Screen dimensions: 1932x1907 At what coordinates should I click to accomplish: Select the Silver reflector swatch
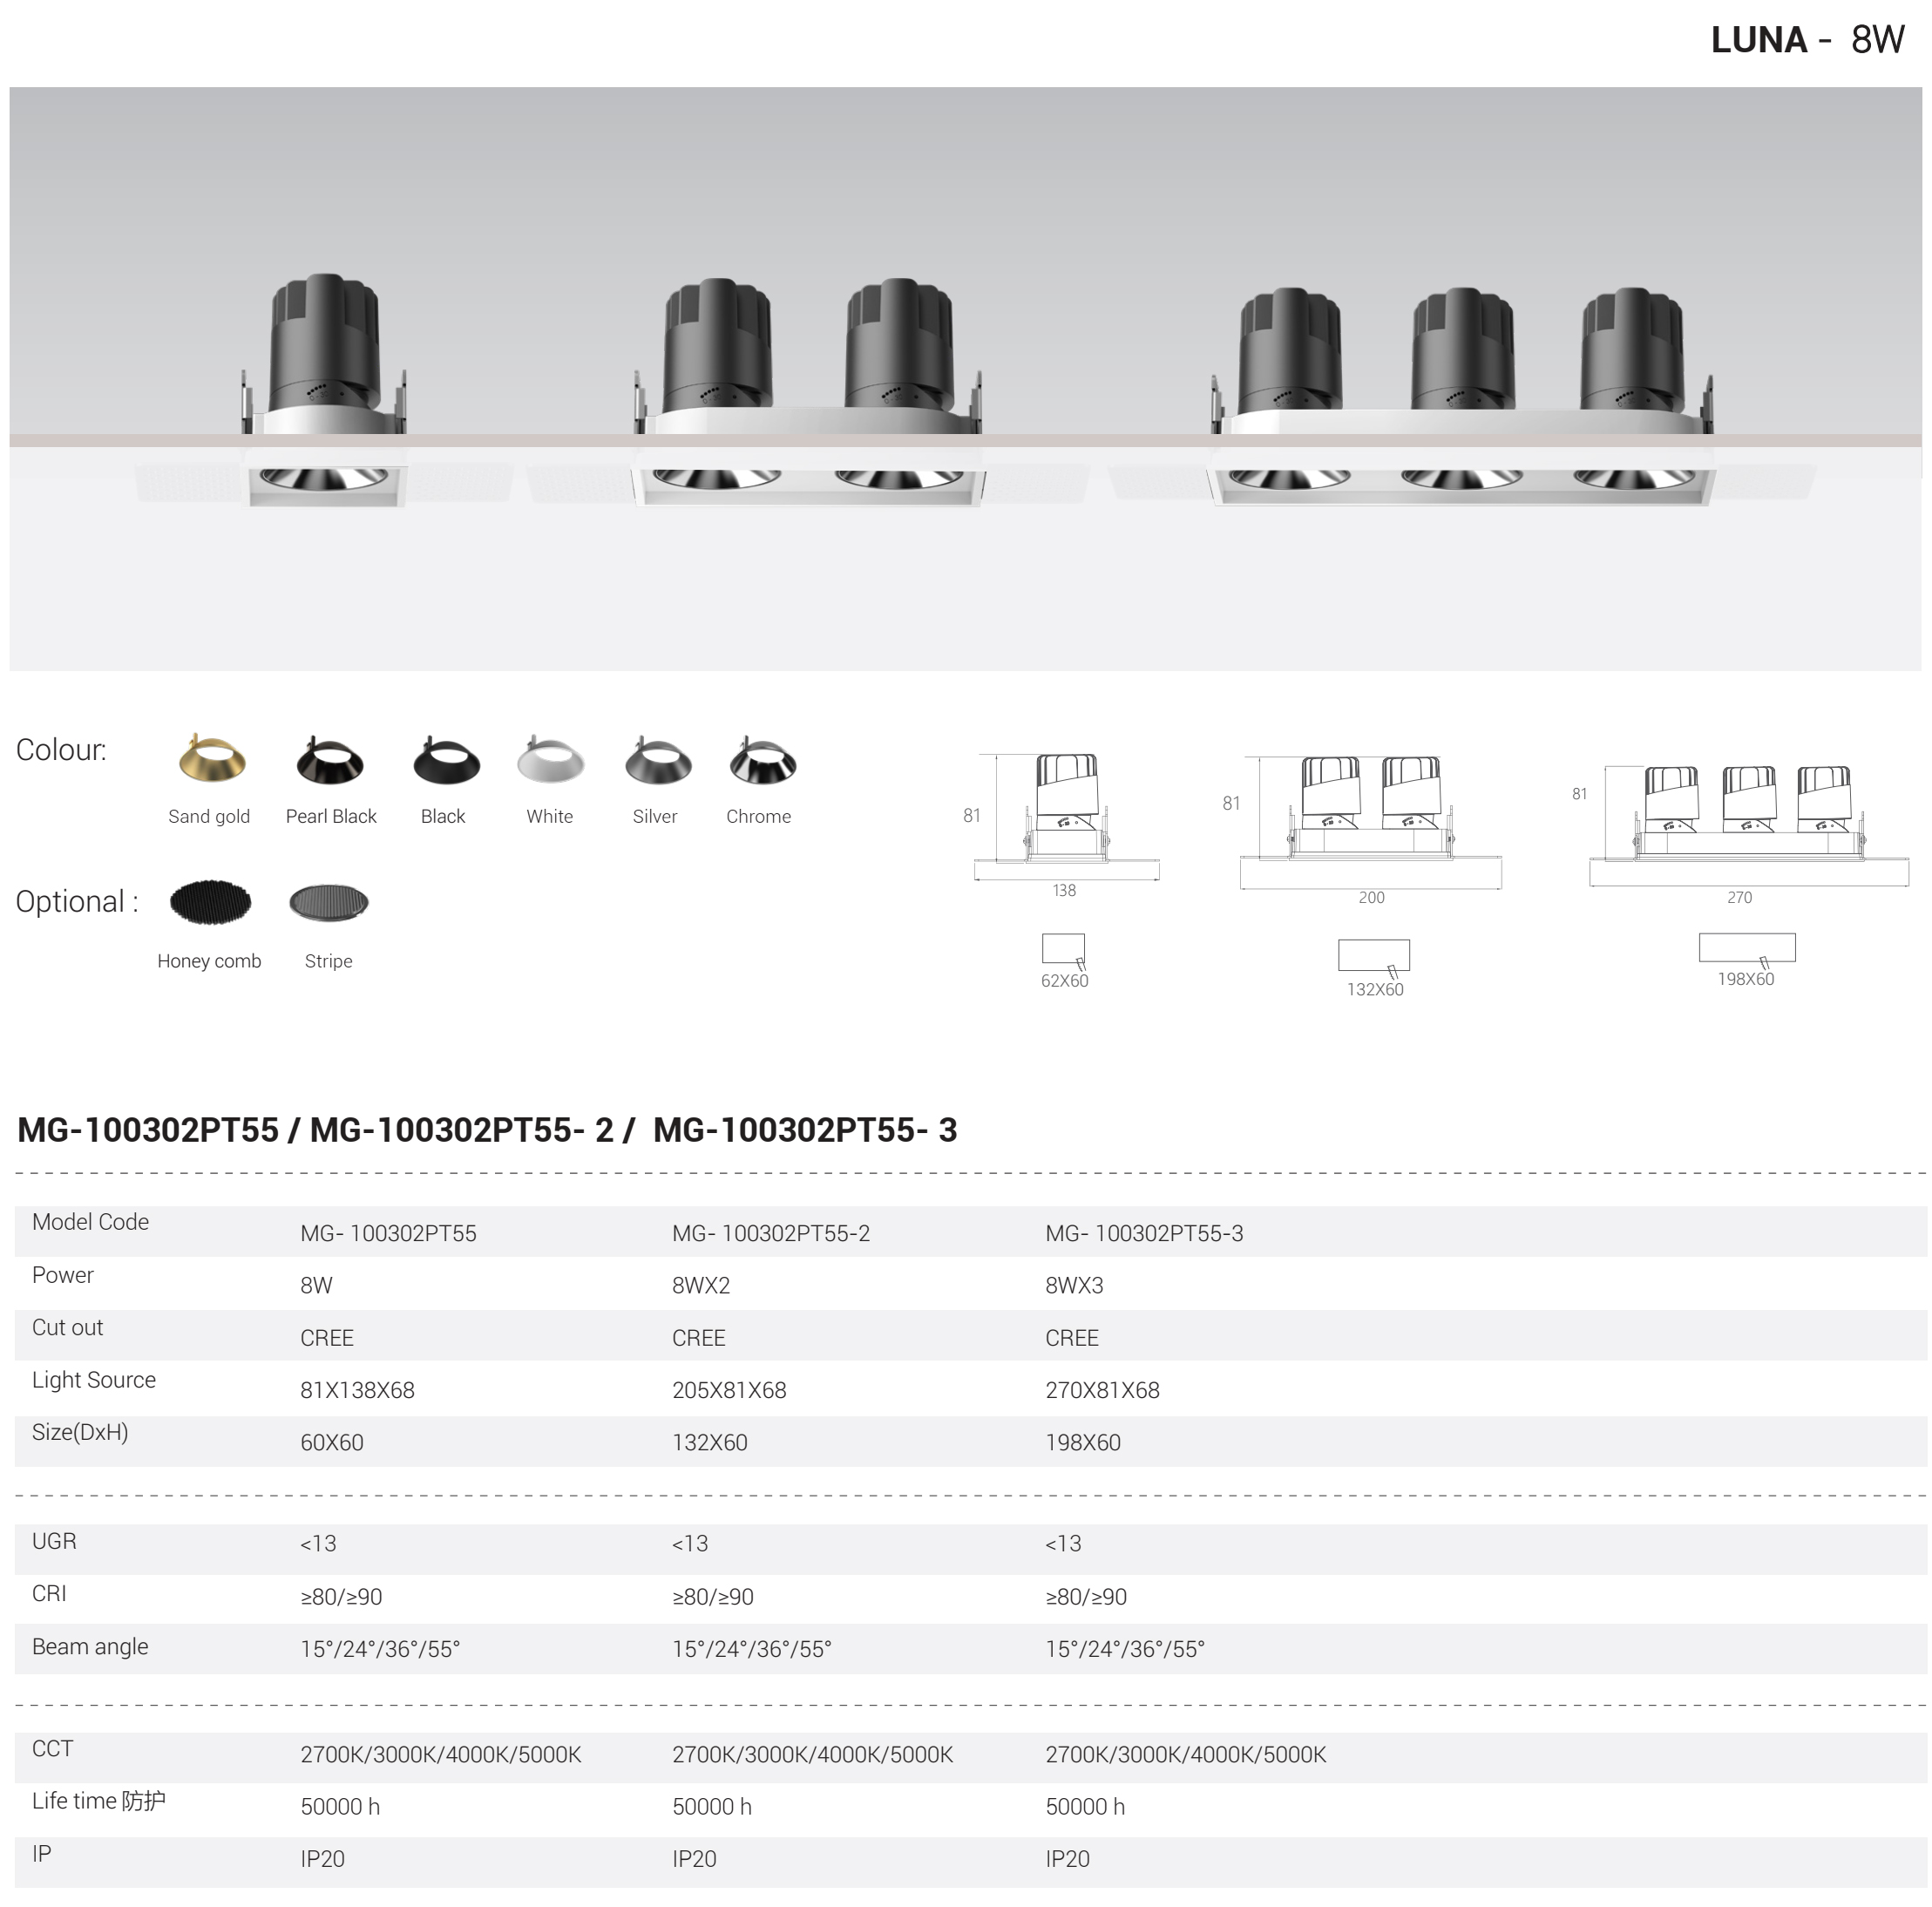coord(657,764)
